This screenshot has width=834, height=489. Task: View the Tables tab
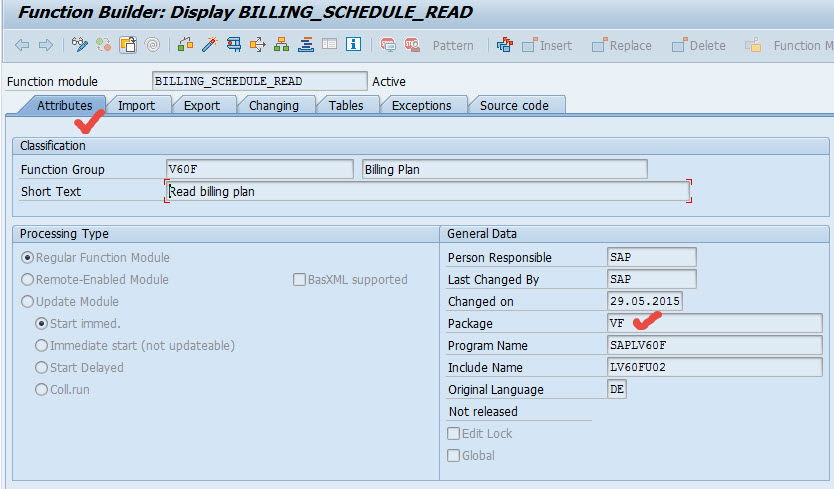point(346,105)
